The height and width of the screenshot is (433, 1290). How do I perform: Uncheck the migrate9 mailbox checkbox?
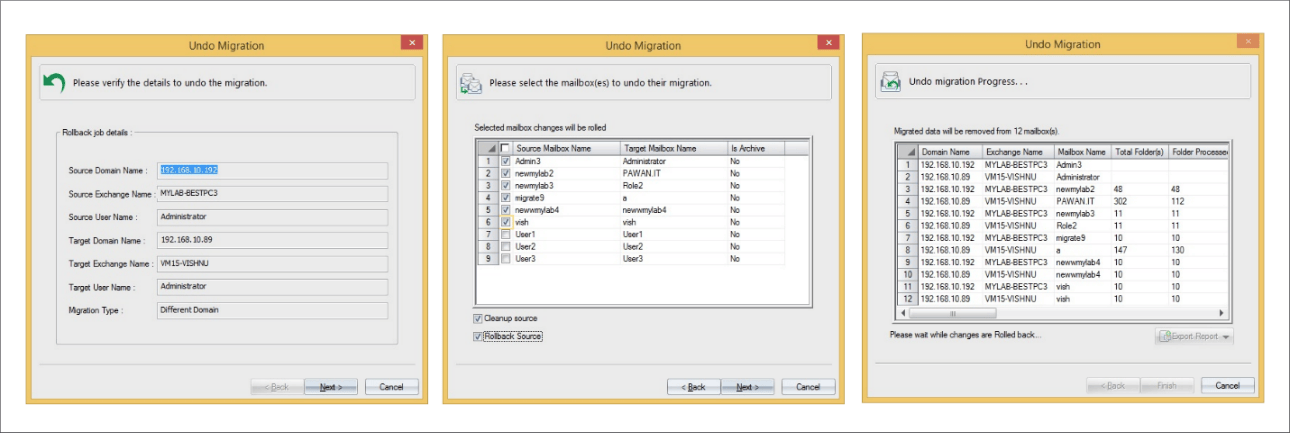(505, 197)
